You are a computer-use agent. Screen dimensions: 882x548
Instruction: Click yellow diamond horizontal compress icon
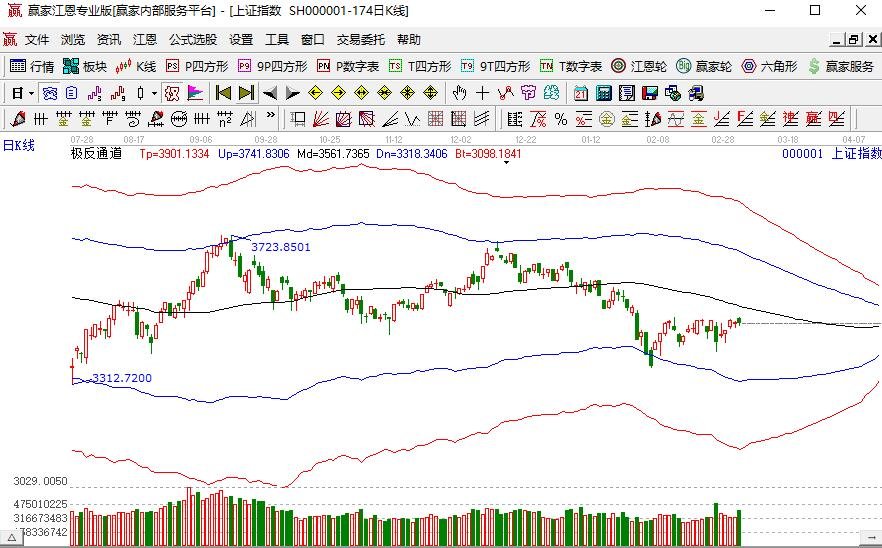click(x=385, y=93)
